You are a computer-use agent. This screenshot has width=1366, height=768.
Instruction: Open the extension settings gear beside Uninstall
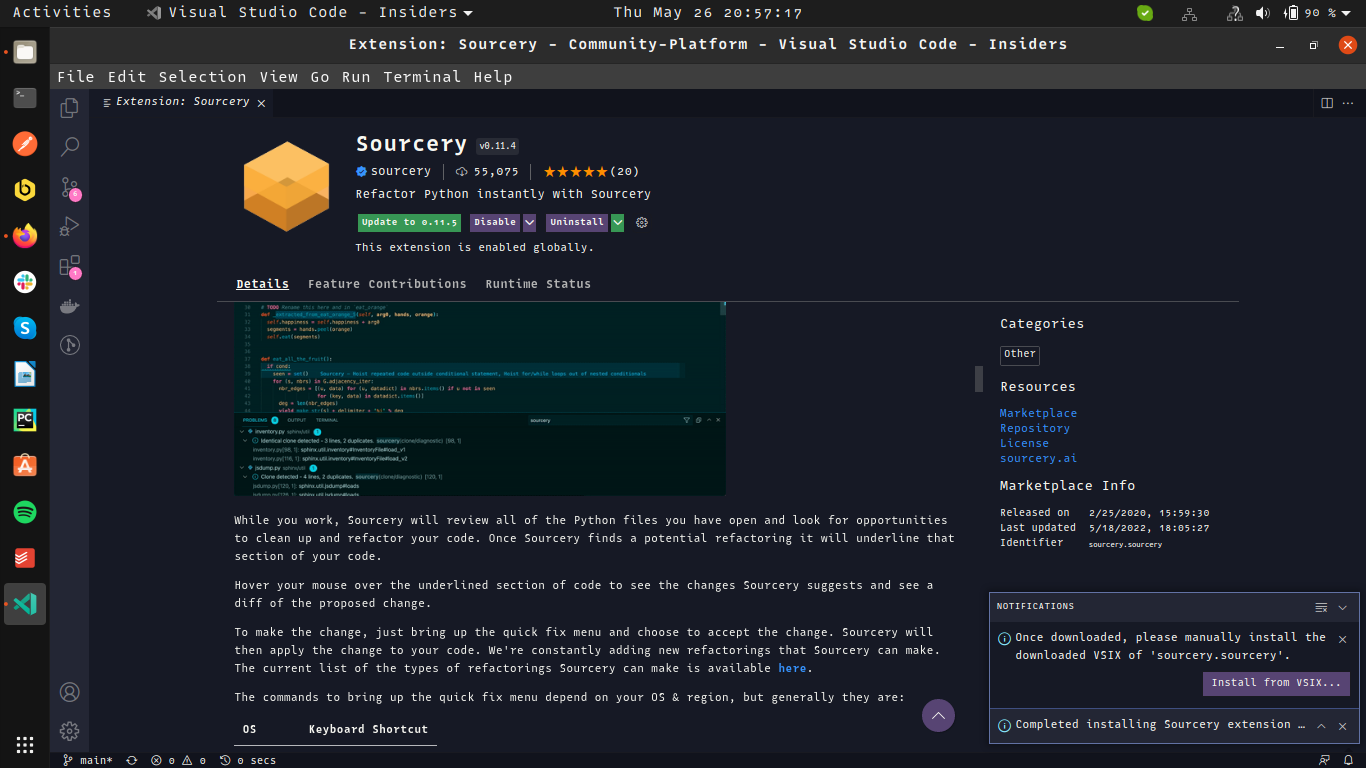click(x=641, y=222)
